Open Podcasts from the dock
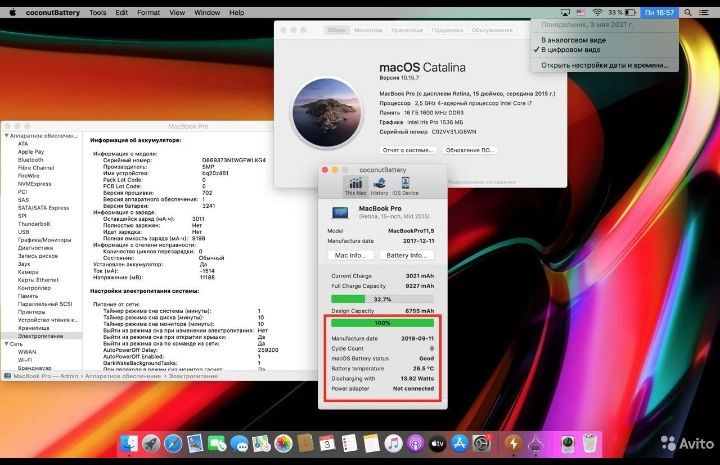Viewport: 720px width, 465px height. 416,444
